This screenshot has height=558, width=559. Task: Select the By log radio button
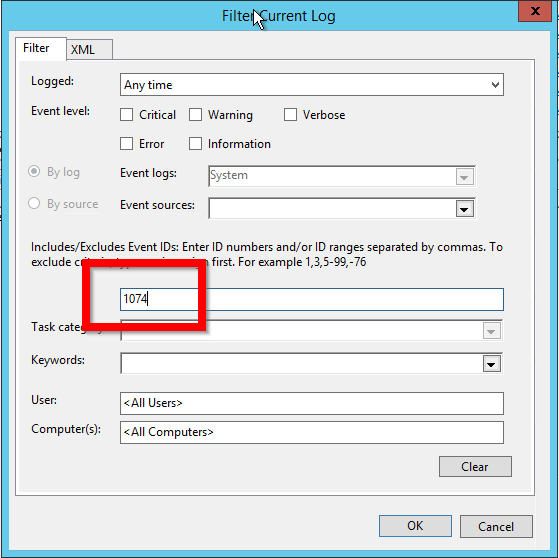[x=34, y=172]
